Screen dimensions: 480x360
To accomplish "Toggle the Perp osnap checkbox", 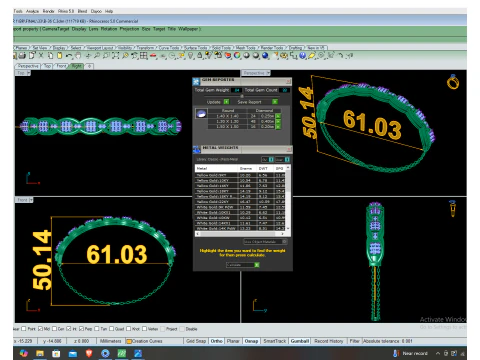I will click(x=81, y=329).
